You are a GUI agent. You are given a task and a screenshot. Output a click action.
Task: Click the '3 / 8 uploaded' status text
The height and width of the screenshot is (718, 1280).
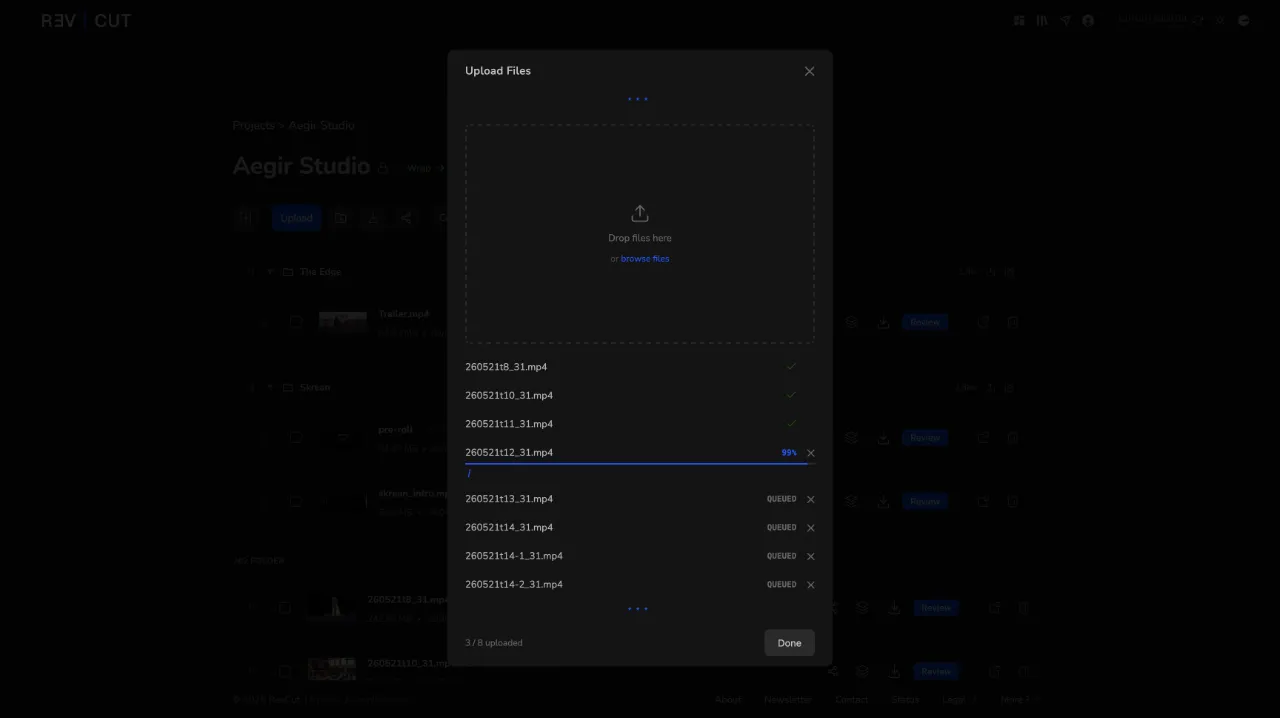[x=494, y=643]
